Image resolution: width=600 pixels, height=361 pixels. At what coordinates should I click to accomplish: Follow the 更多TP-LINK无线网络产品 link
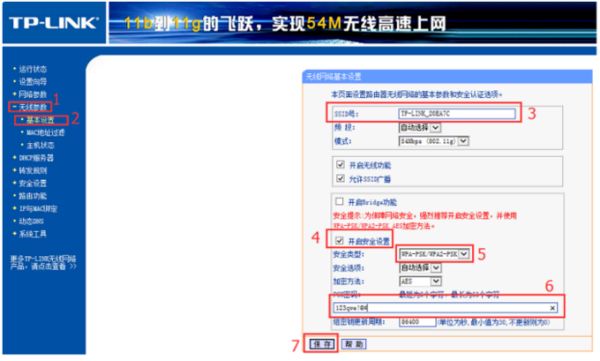click(43, 263)
